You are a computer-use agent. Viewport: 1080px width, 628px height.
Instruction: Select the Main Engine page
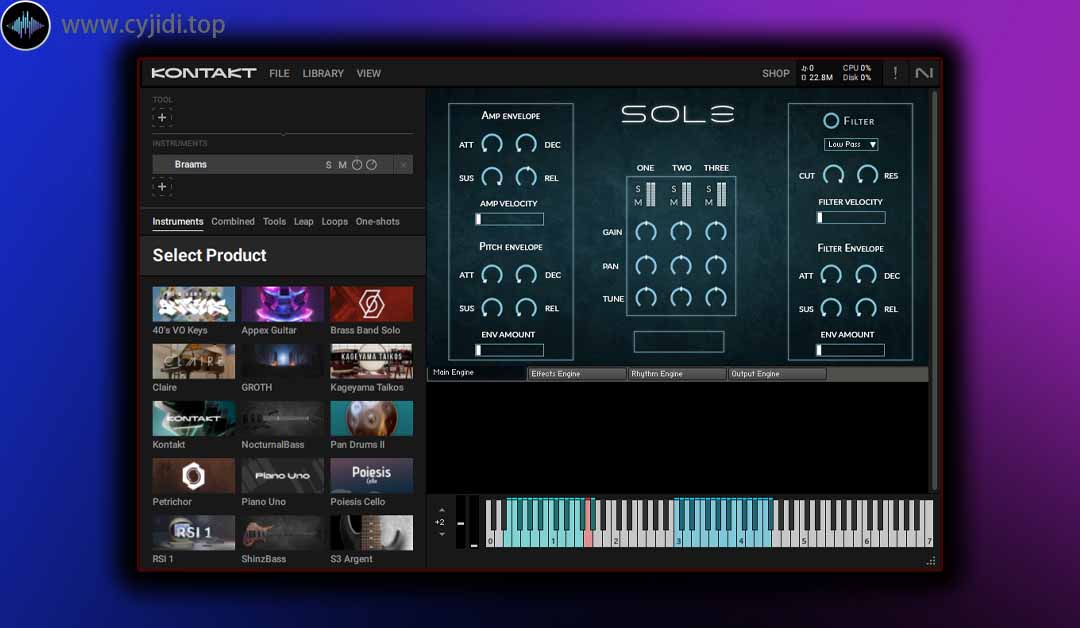477,373
